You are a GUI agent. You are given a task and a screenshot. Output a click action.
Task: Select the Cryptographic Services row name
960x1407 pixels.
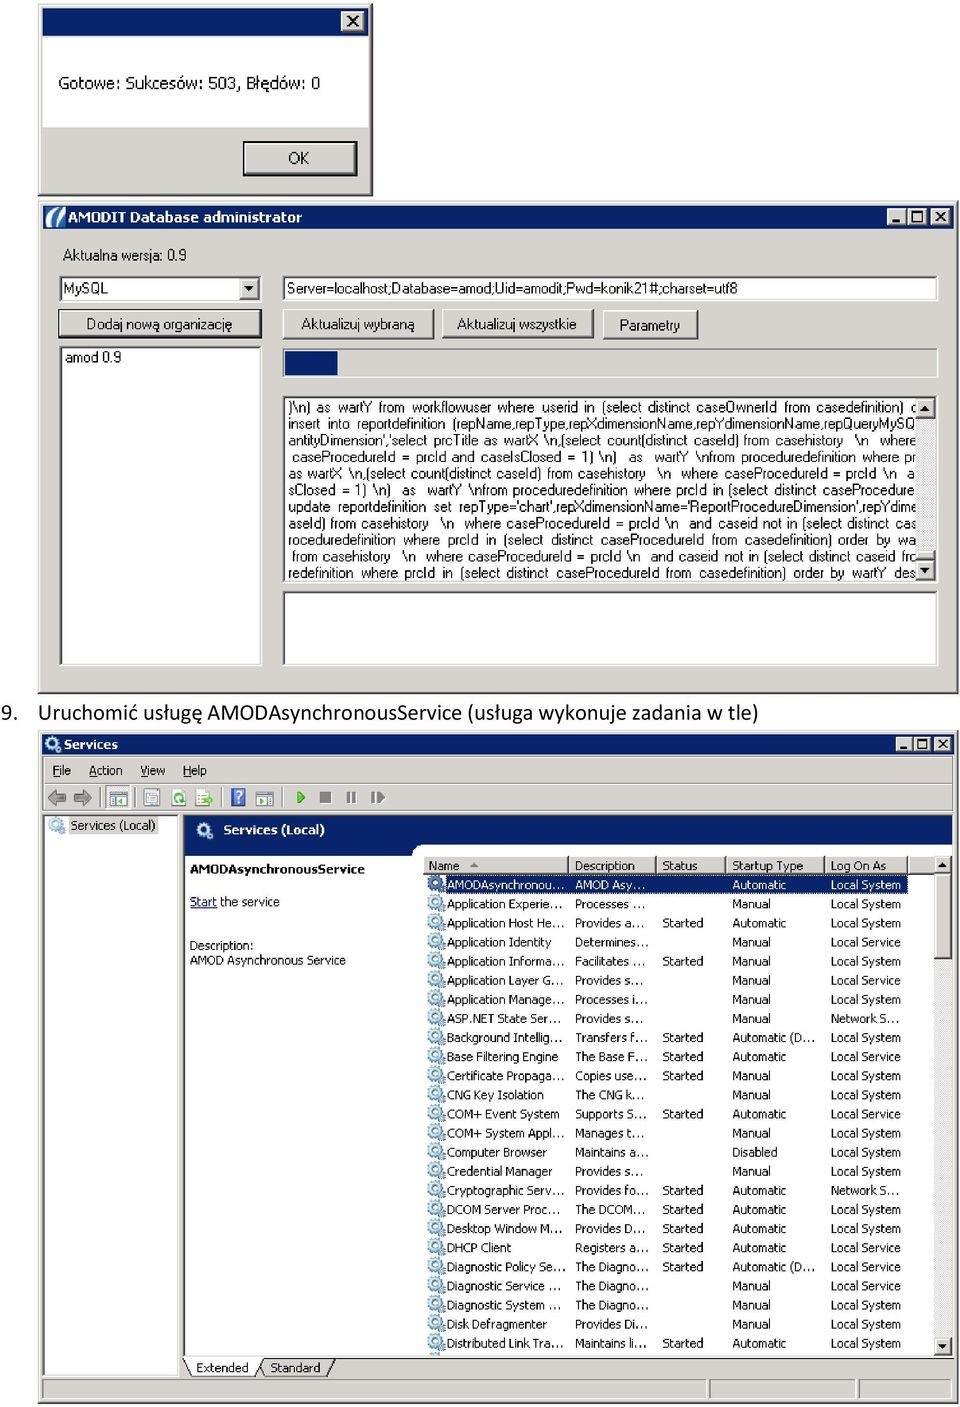tap(505, 1190)
